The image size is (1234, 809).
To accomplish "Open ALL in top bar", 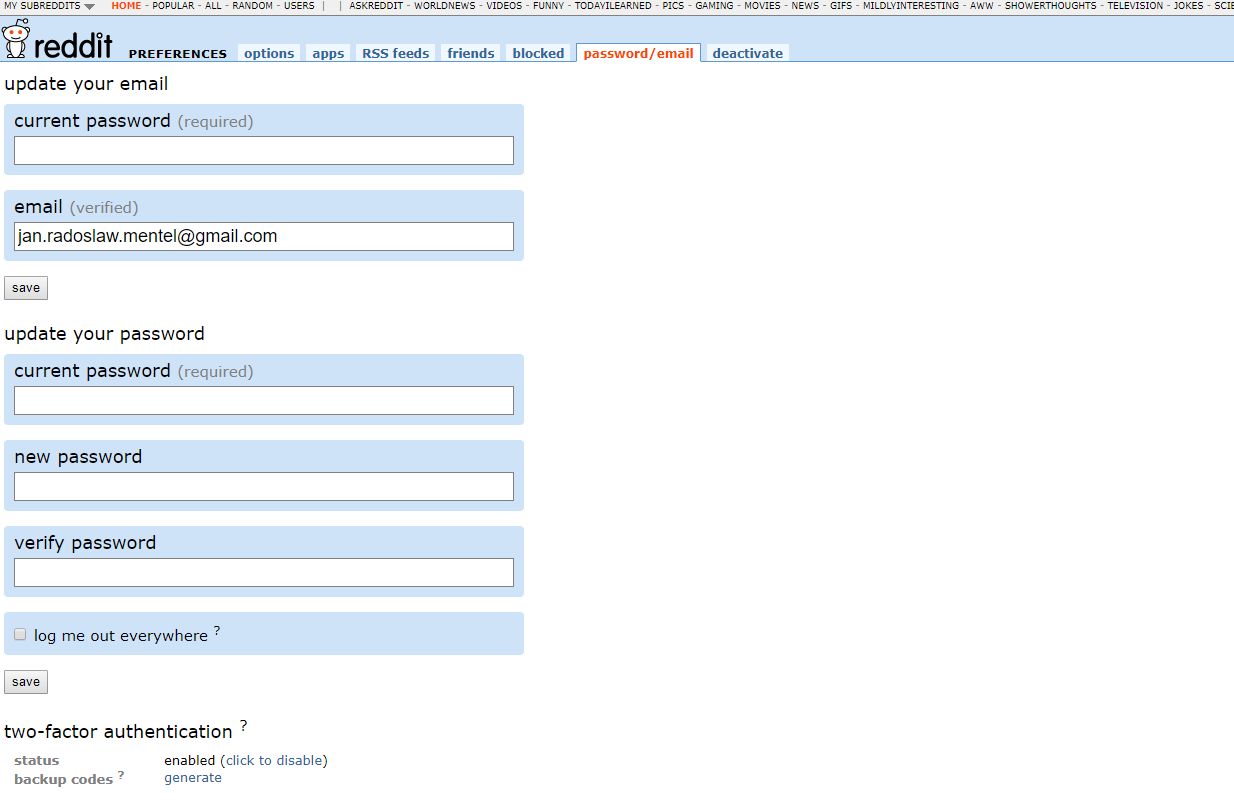I will [x=213, y=6].
